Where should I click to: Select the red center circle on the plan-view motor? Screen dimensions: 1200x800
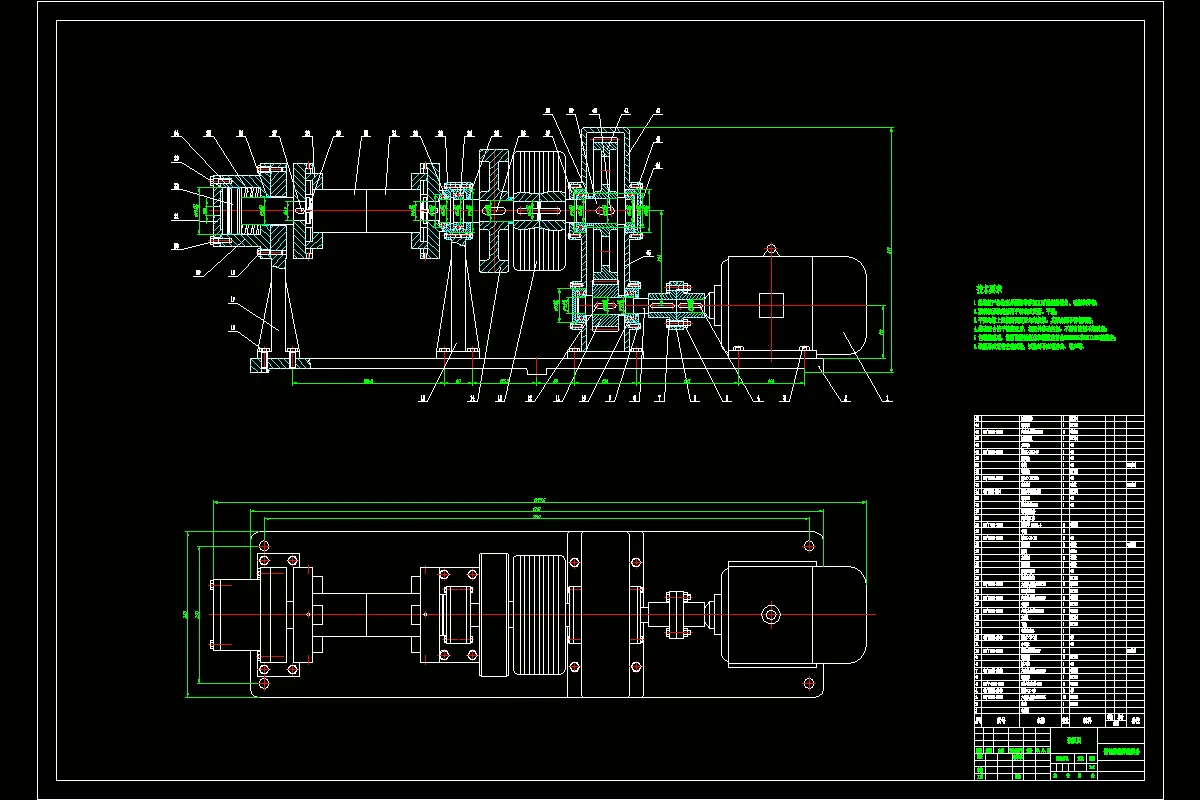coord(771,614)
